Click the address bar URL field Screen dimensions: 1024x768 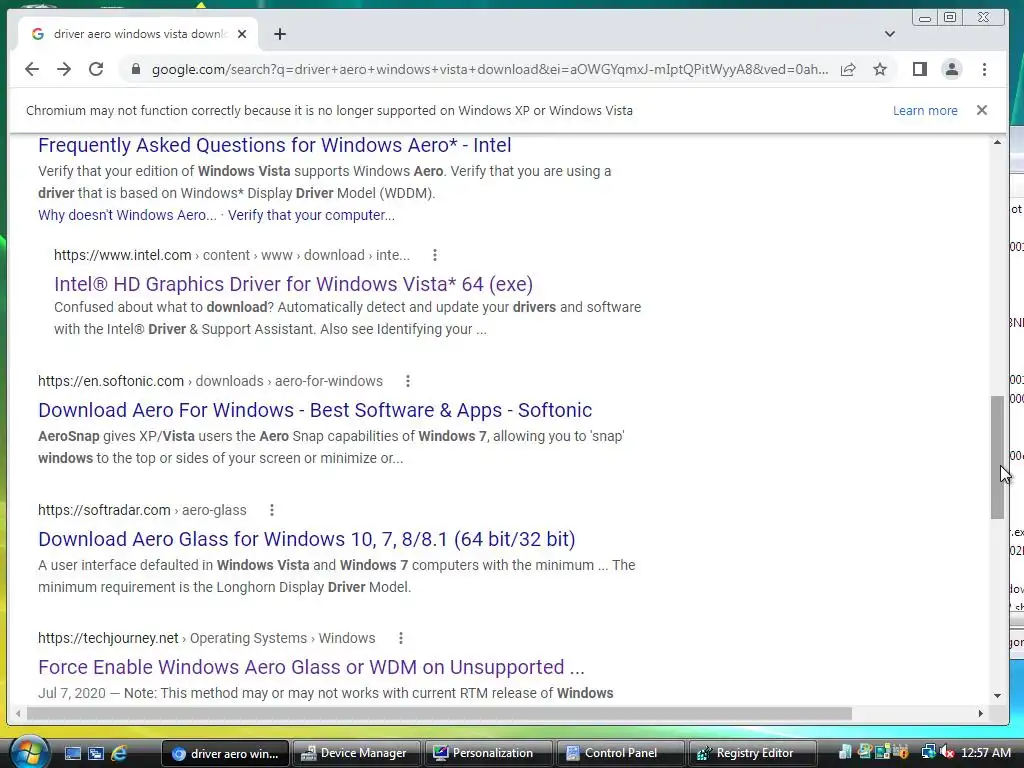click(490, 69)
